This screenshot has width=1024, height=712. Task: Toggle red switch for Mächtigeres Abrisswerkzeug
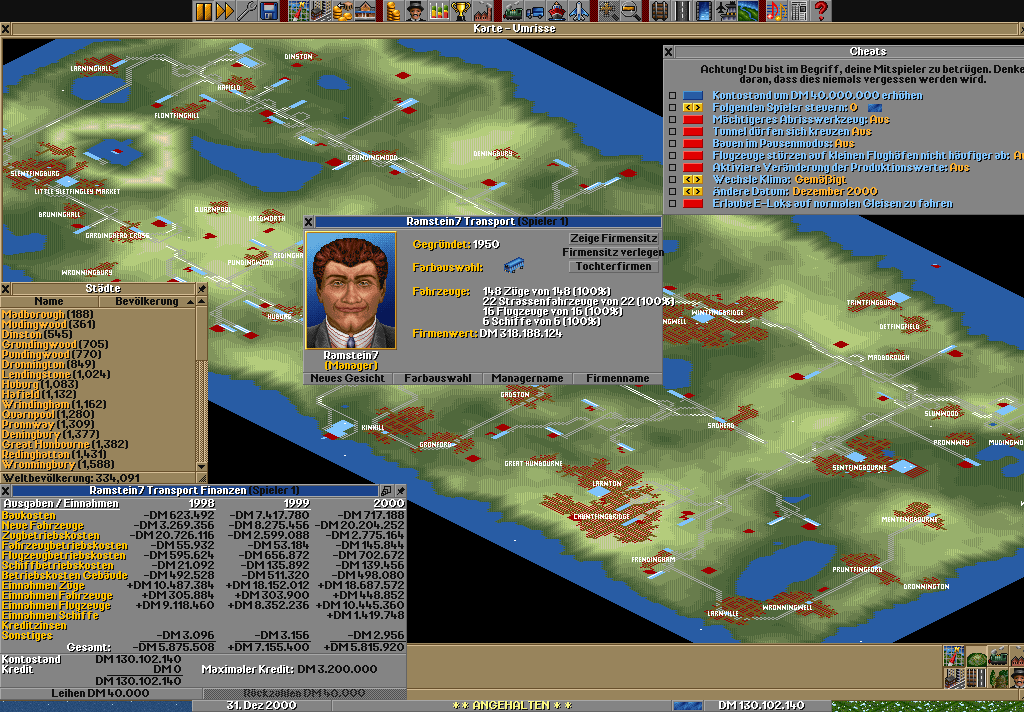693,120
